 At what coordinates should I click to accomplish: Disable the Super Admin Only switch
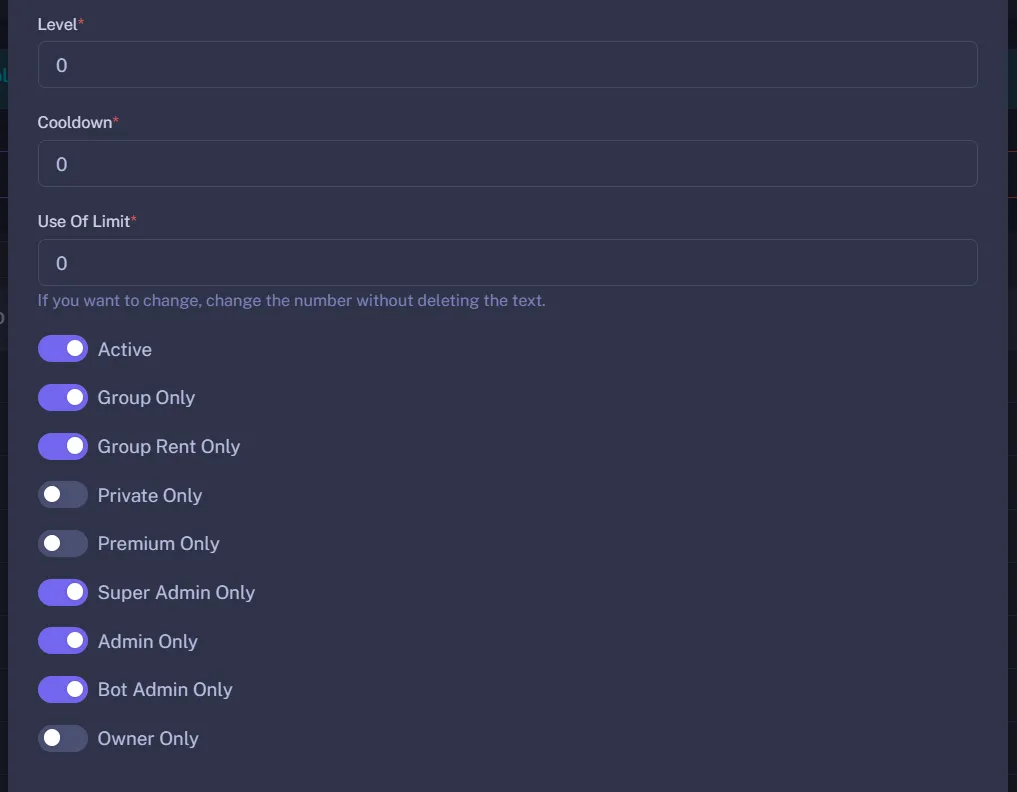(62, 592)
